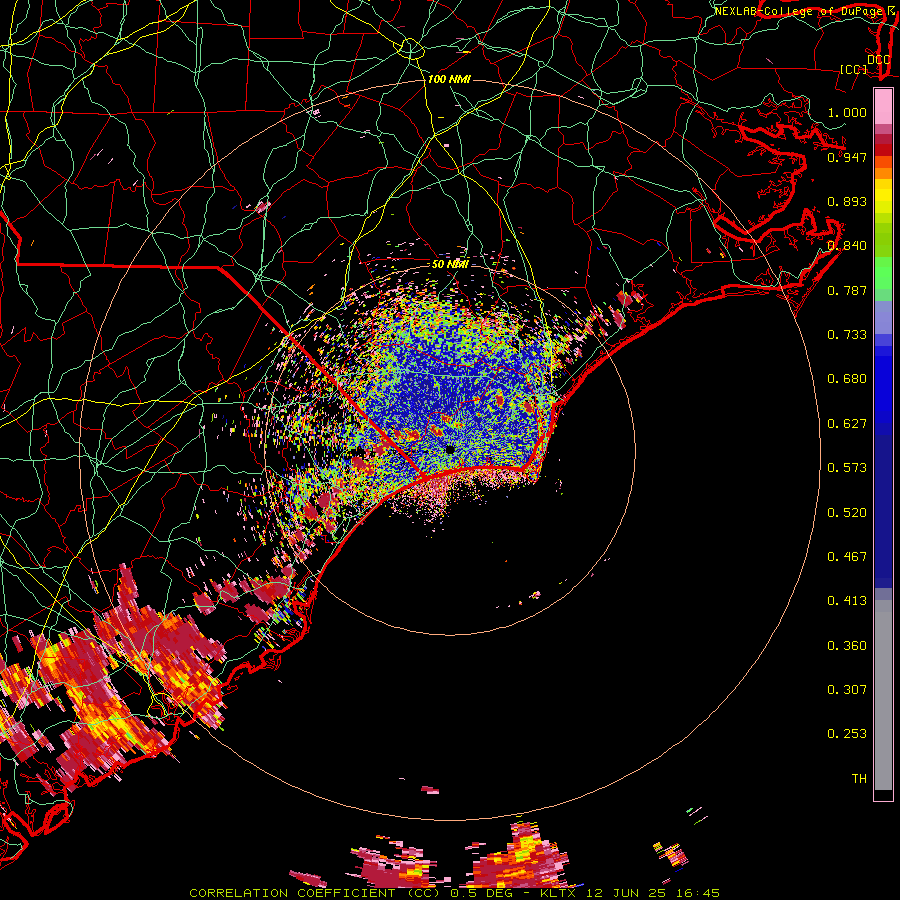Select the 0.467 scale value

point(847,557)
